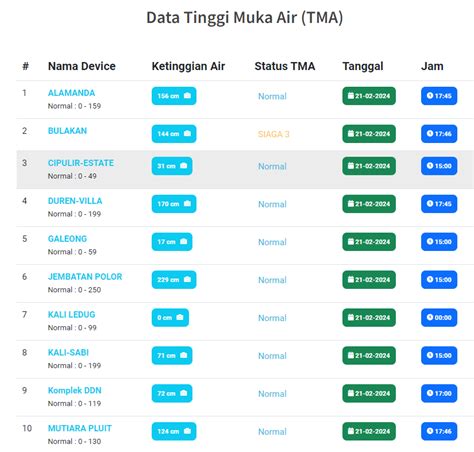The height and width of the screenshot is (452, 474).
Task: Click camera icon on BULAKAN 144 cm badge
Action: (187, 134)
